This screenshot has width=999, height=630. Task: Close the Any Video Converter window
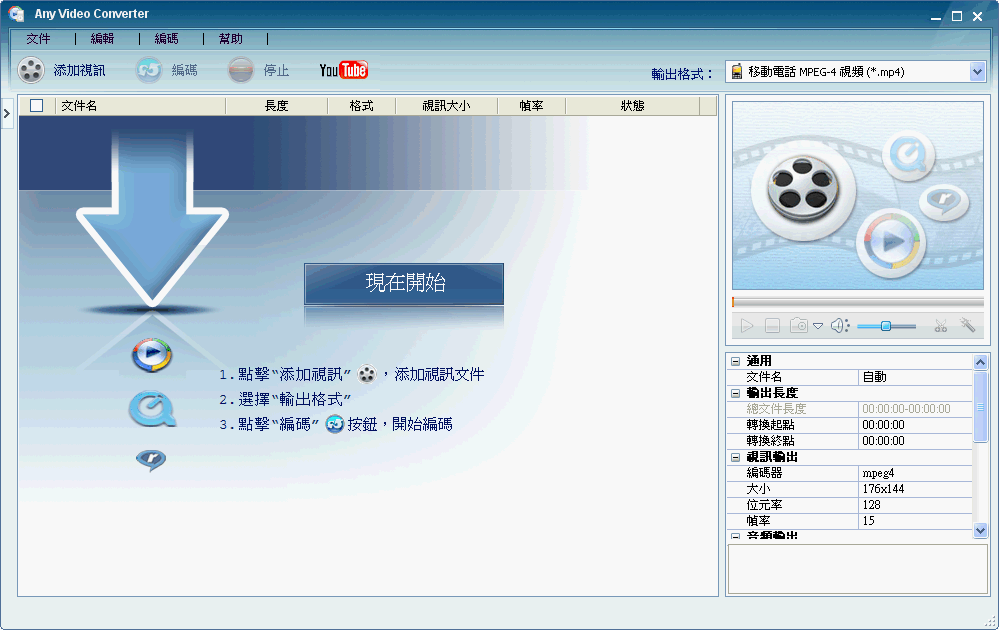coord(977,17)
